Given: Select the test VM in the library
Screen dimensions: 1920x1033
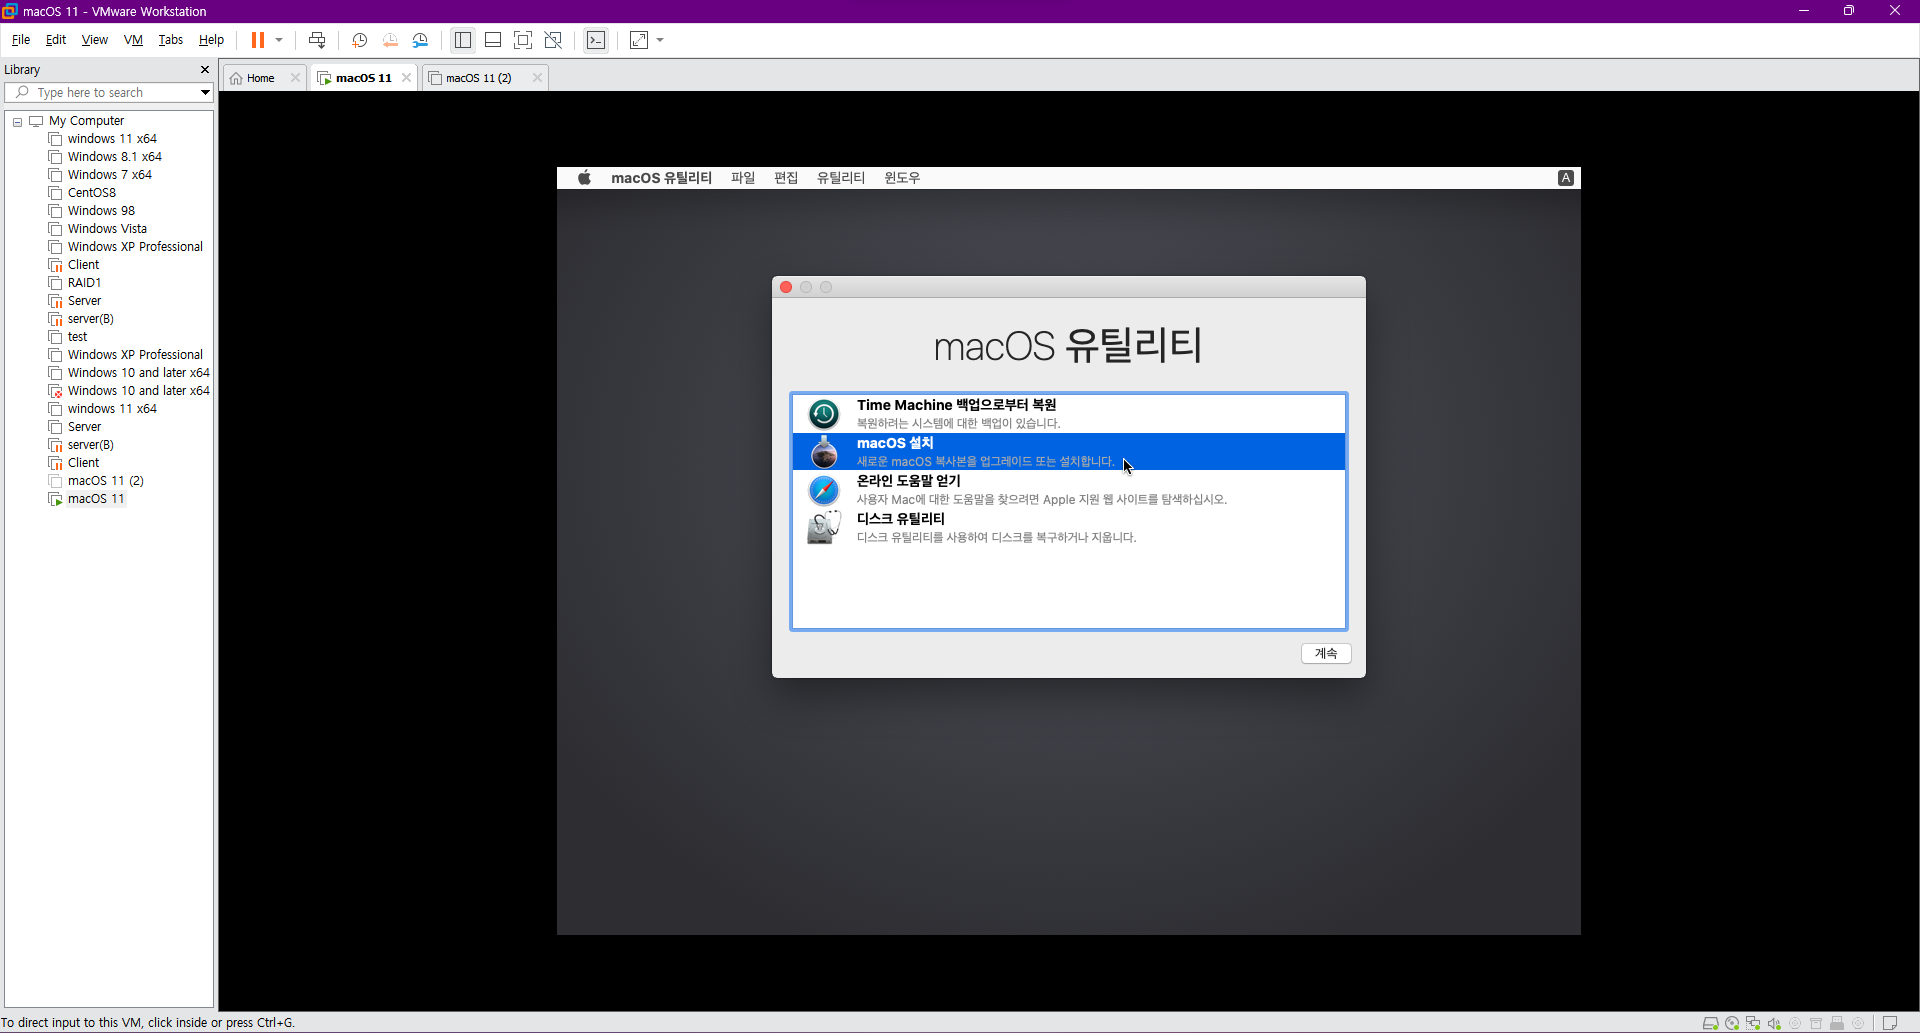Looking at the screenshot, I should click(77, 337).
